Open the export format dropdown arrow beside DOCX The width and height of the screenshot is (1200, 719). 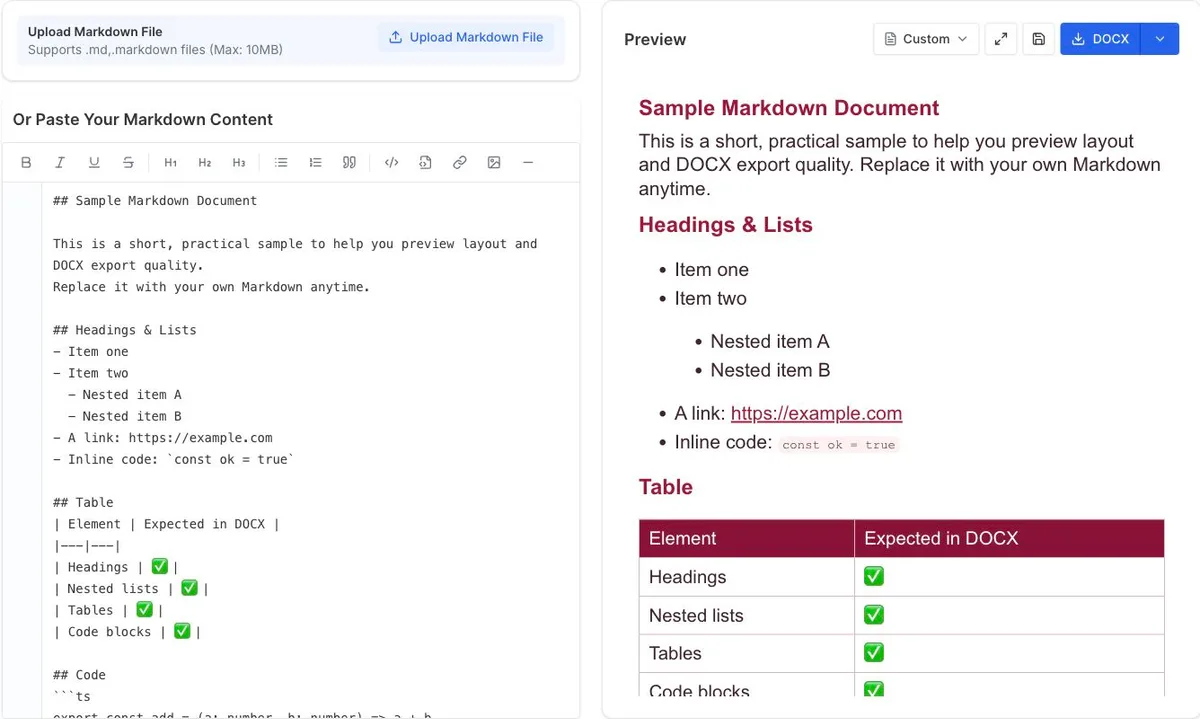pos(1160,39)
